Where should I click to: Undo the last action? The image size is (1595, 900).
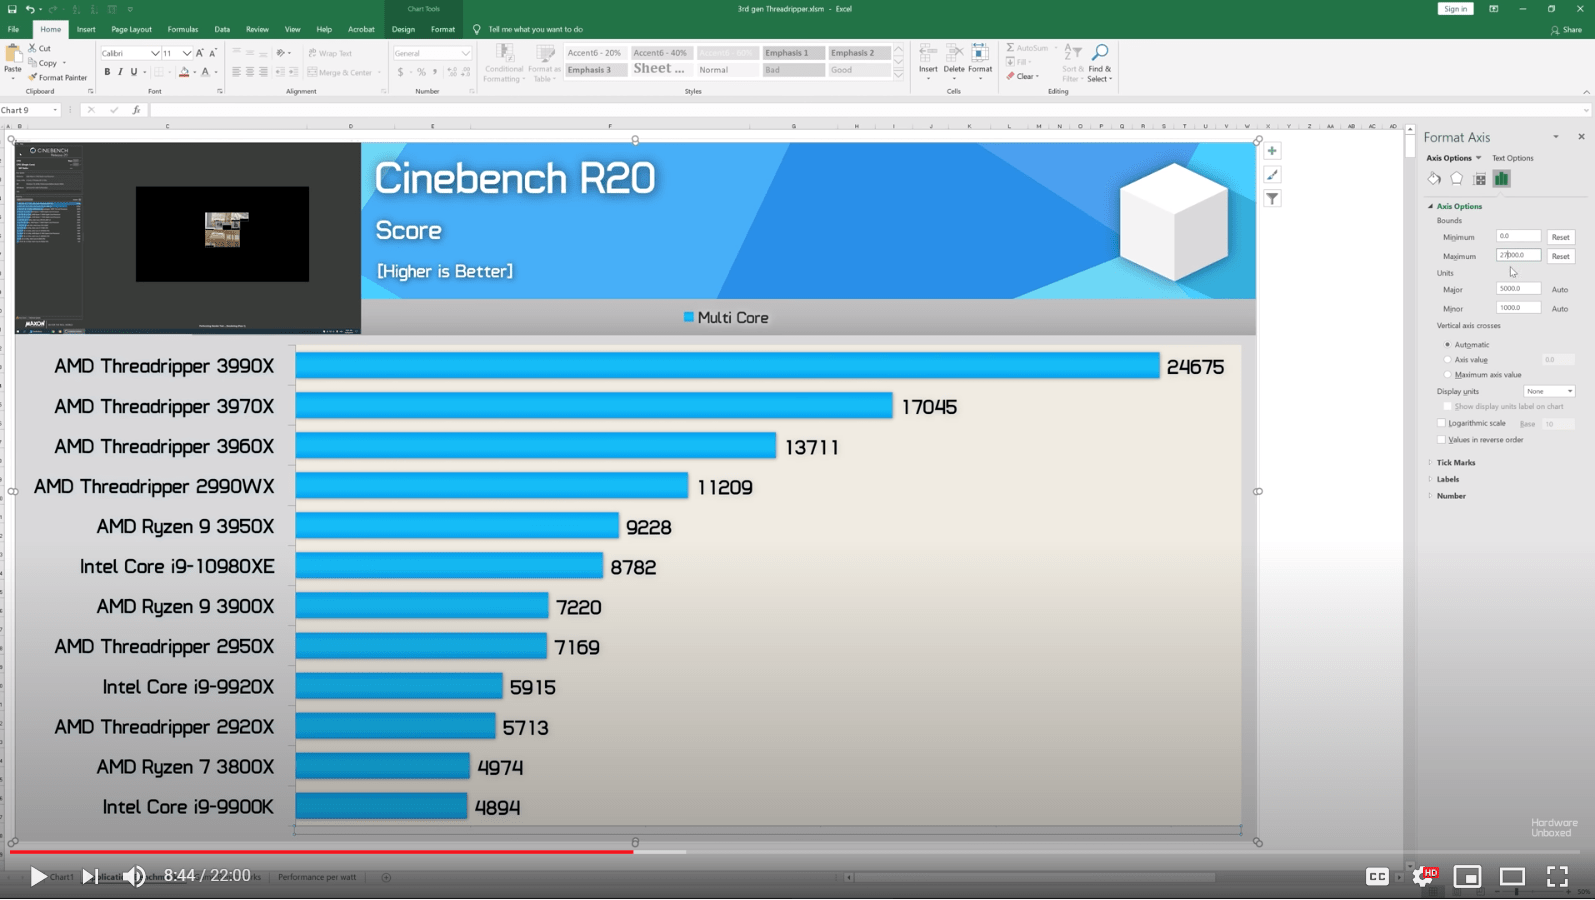pos(30,9)
